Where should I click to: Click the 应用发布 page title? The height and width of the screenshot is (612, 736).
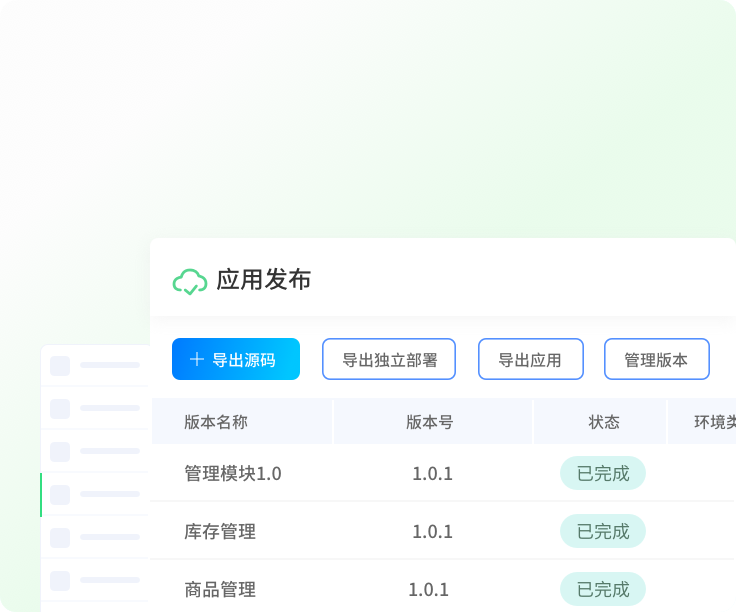click(264, 280)
